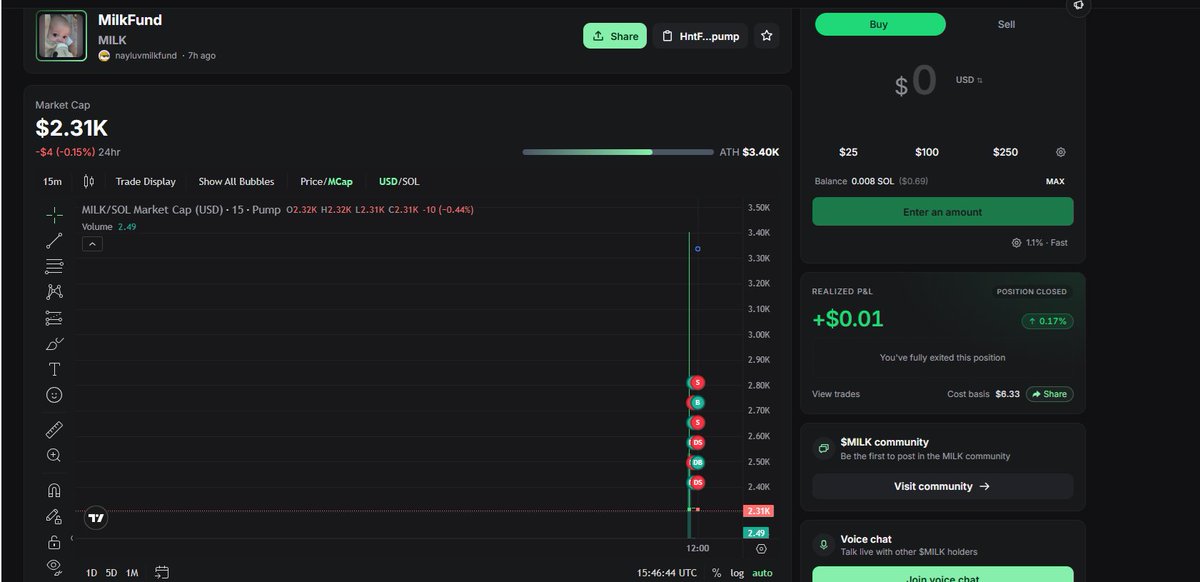Toggle Trade Display on chart
The height and width of the screenshot is (582, 1200).
pos(145,181)
